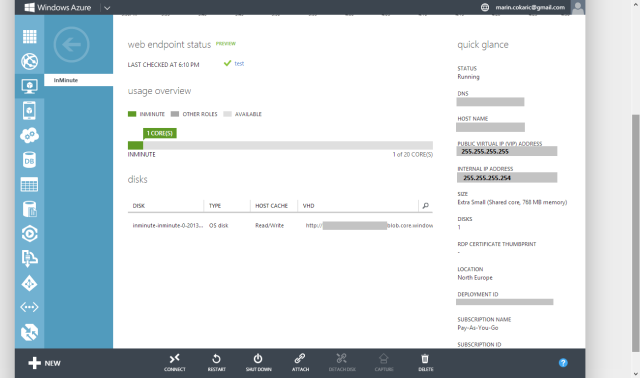
Task: Click the OS disk type cell
Action: click(x=218, y=225)
